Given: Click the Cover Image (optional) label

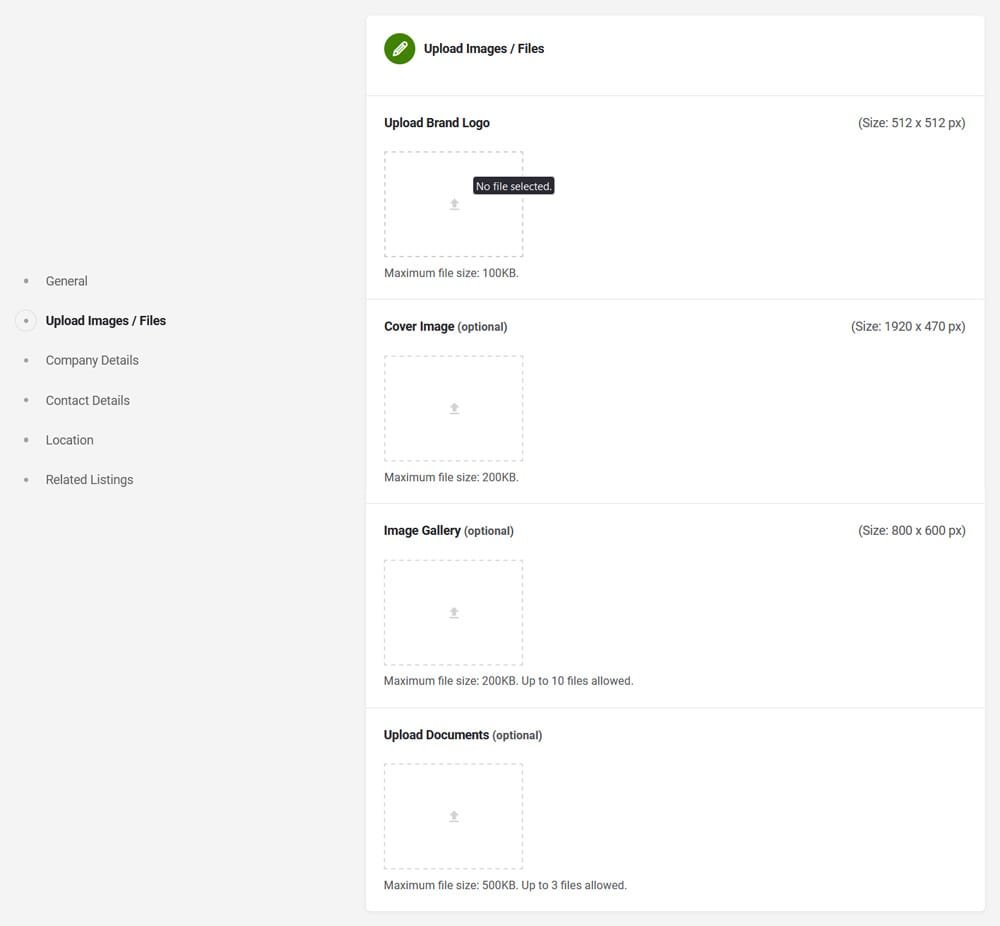Looking at the screenshot, I should pyautogui.click(x=445, y=327).
